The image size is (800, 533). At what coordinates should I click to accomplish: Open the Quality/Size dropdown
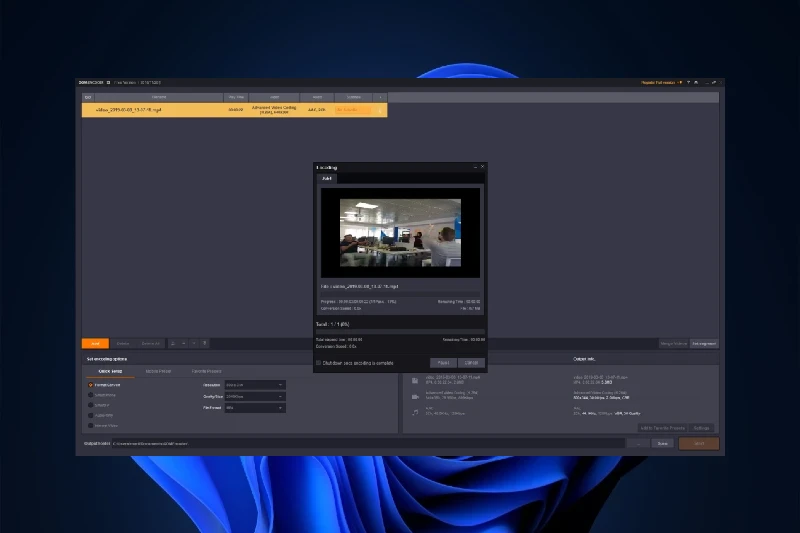tap(255, 396)
